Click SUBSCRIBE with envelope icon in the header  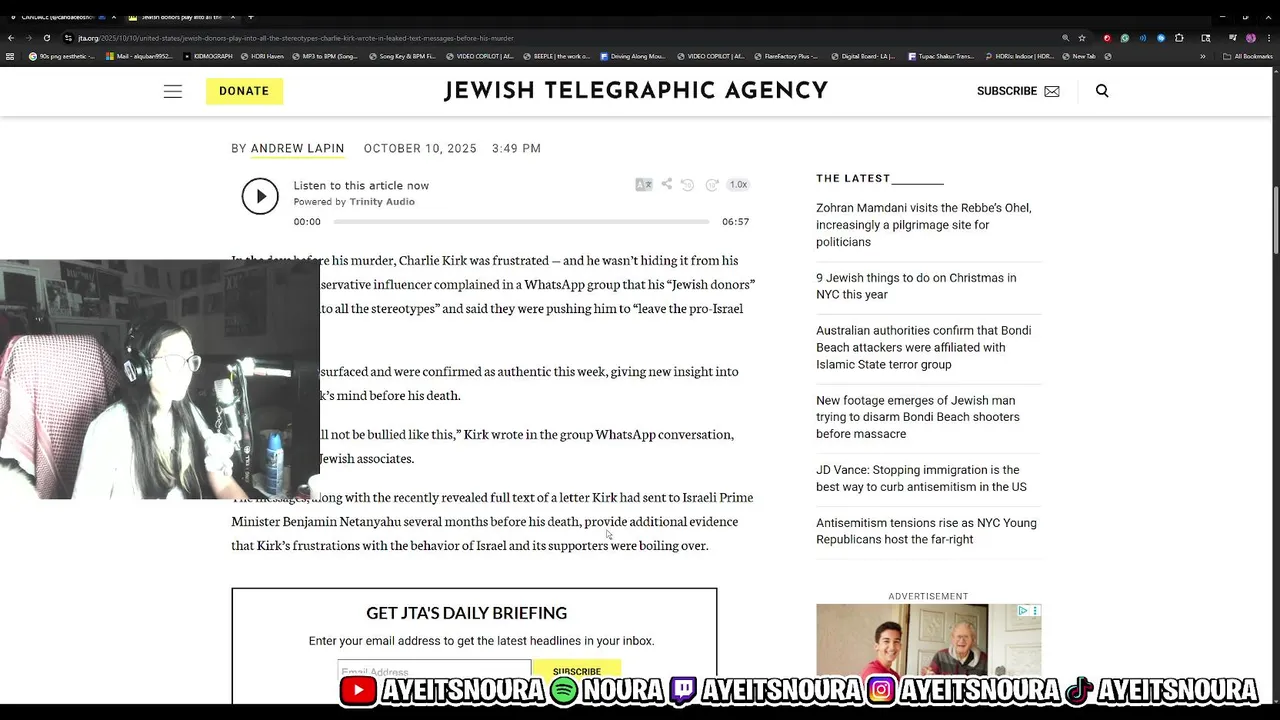[1018, 91]
